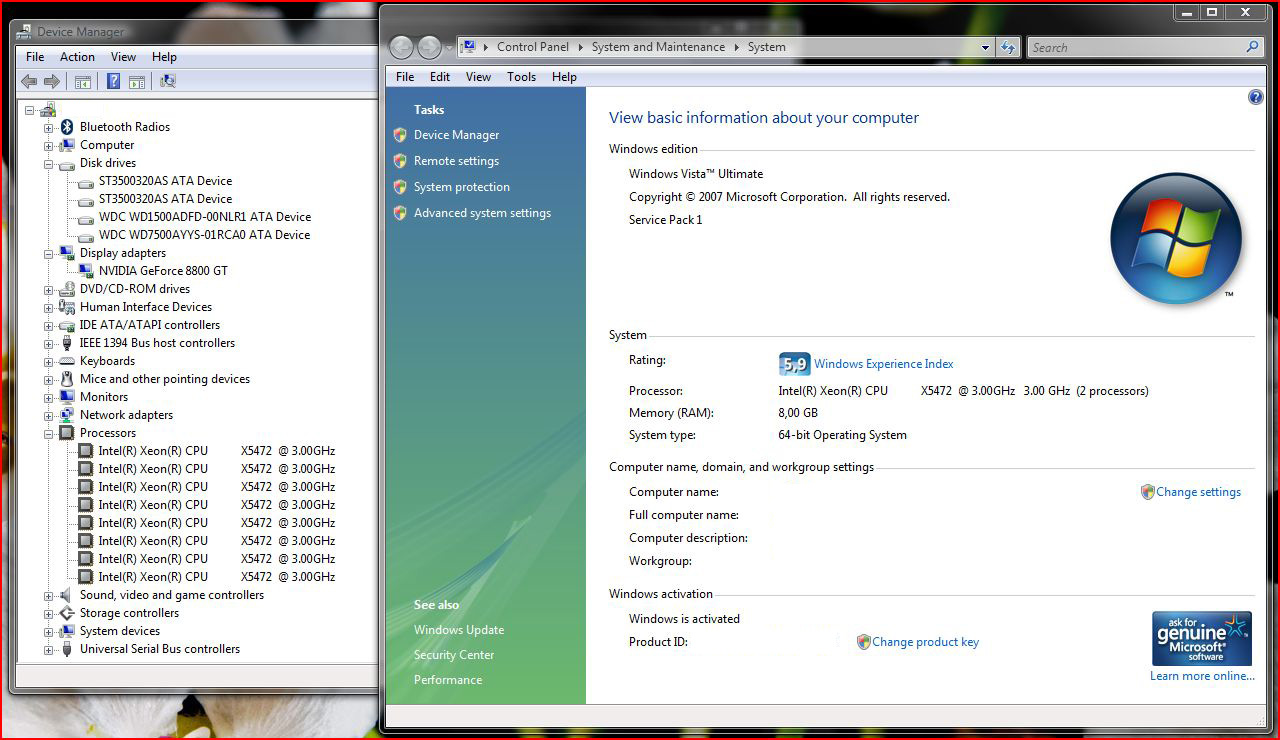1280x740 pixels.
Task: Click the Learn more online link
Action: [x=1202, y=676]
